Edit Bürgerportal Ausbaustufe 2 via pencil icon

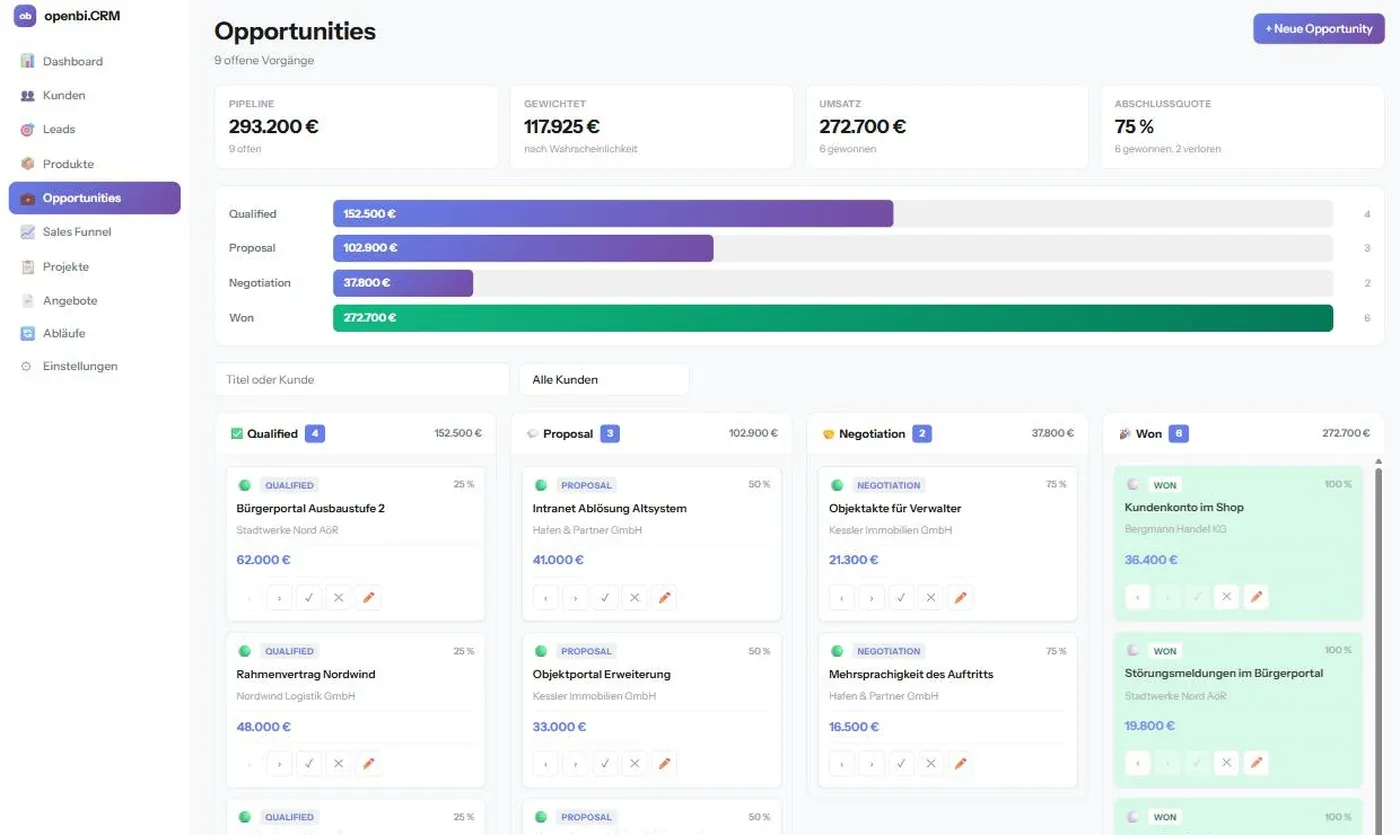coord(368,597)
